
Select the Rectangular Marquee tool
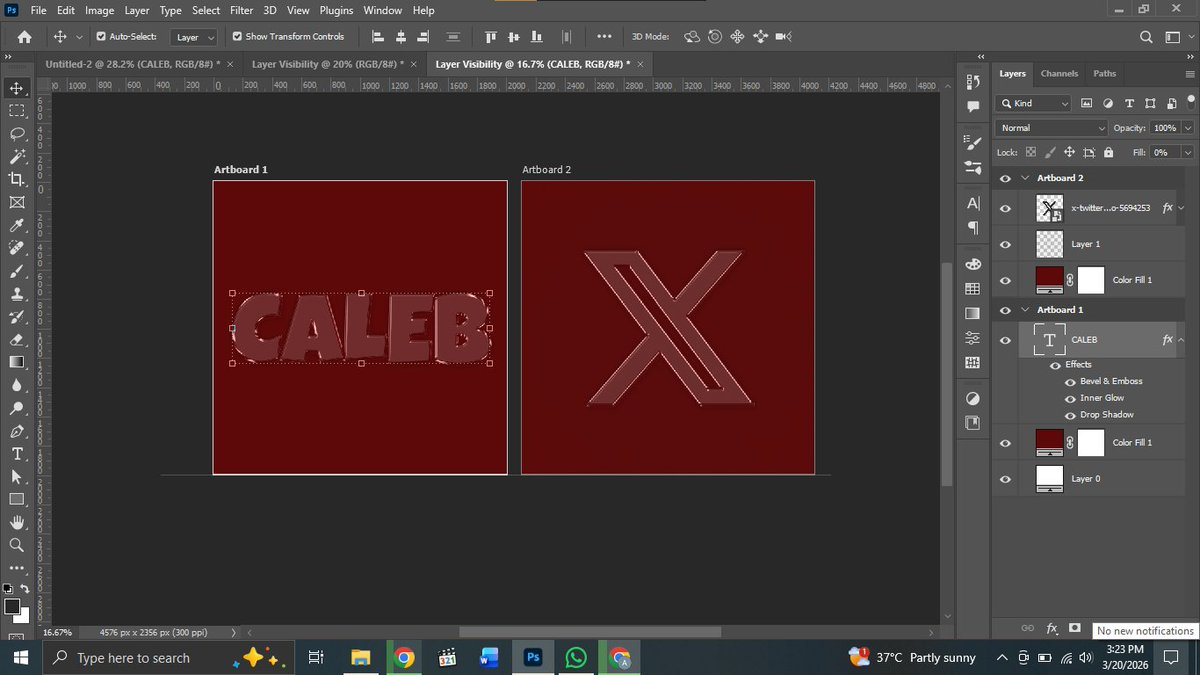[17, 110]
